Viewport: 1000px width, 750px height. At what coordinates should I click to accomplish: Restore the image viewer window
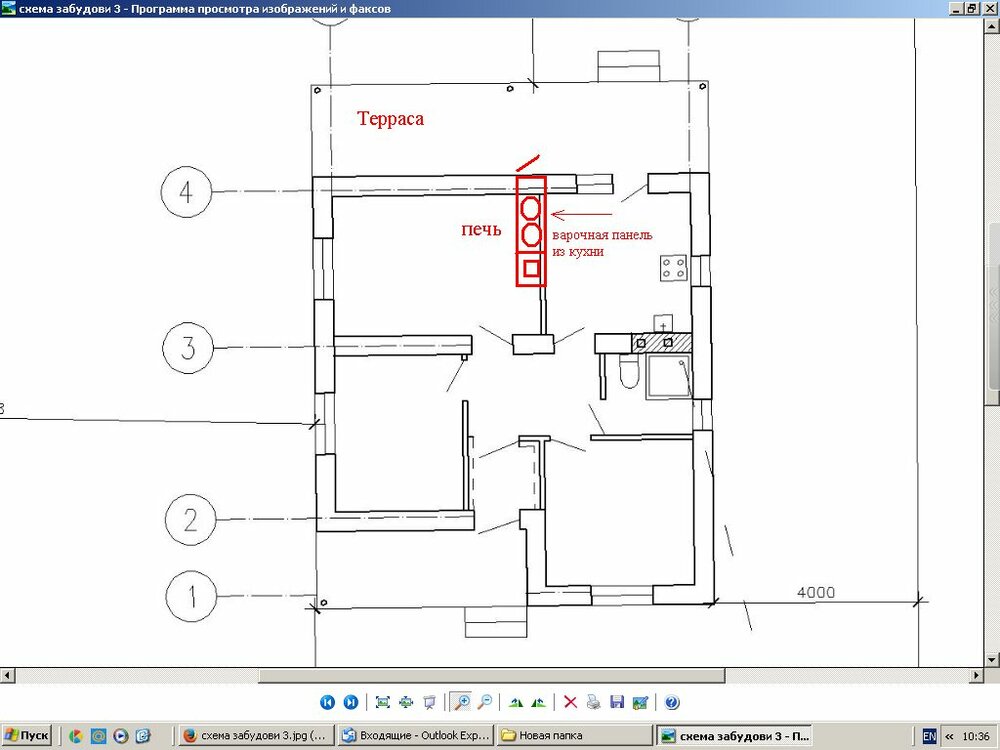(972, 8)
